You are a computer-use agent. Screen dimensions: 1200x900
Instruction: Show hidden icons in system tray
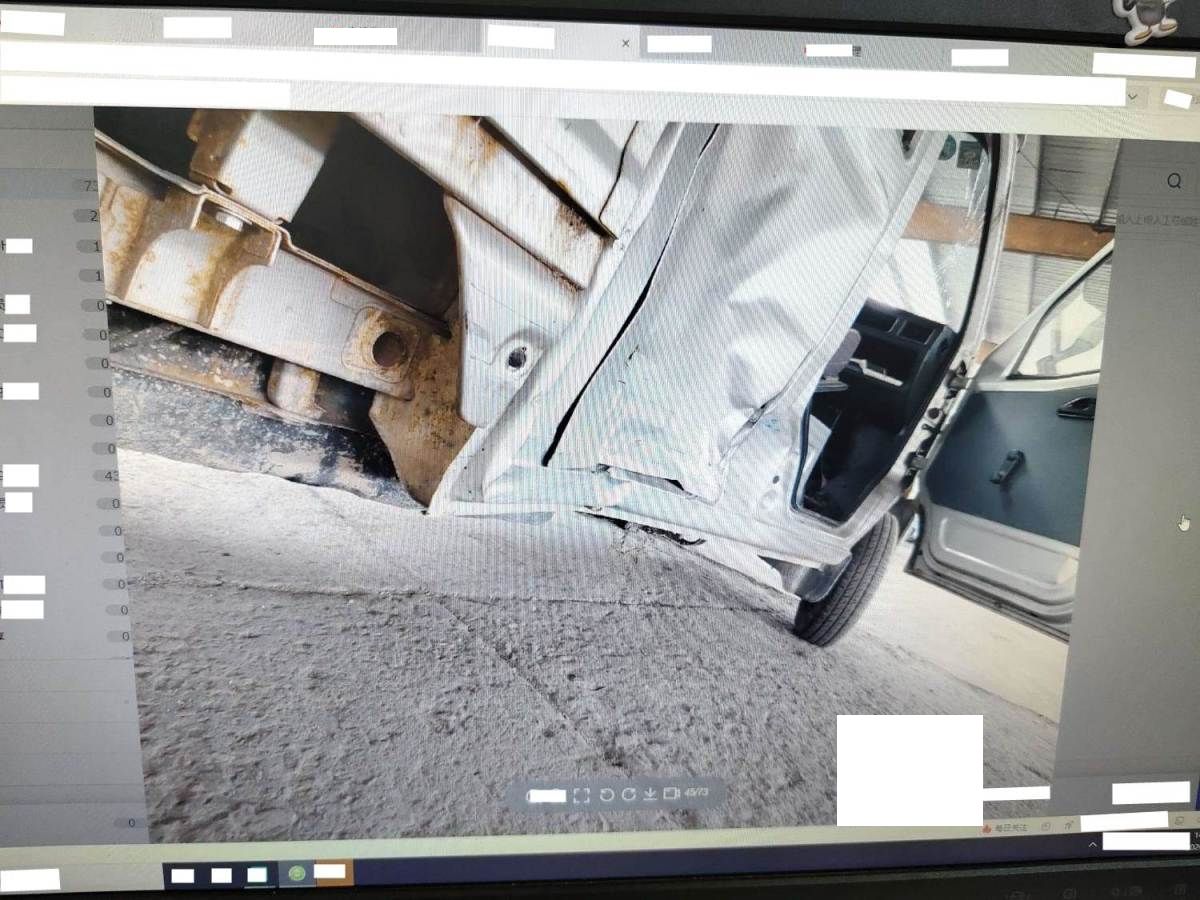click(x=1092, y=845)
